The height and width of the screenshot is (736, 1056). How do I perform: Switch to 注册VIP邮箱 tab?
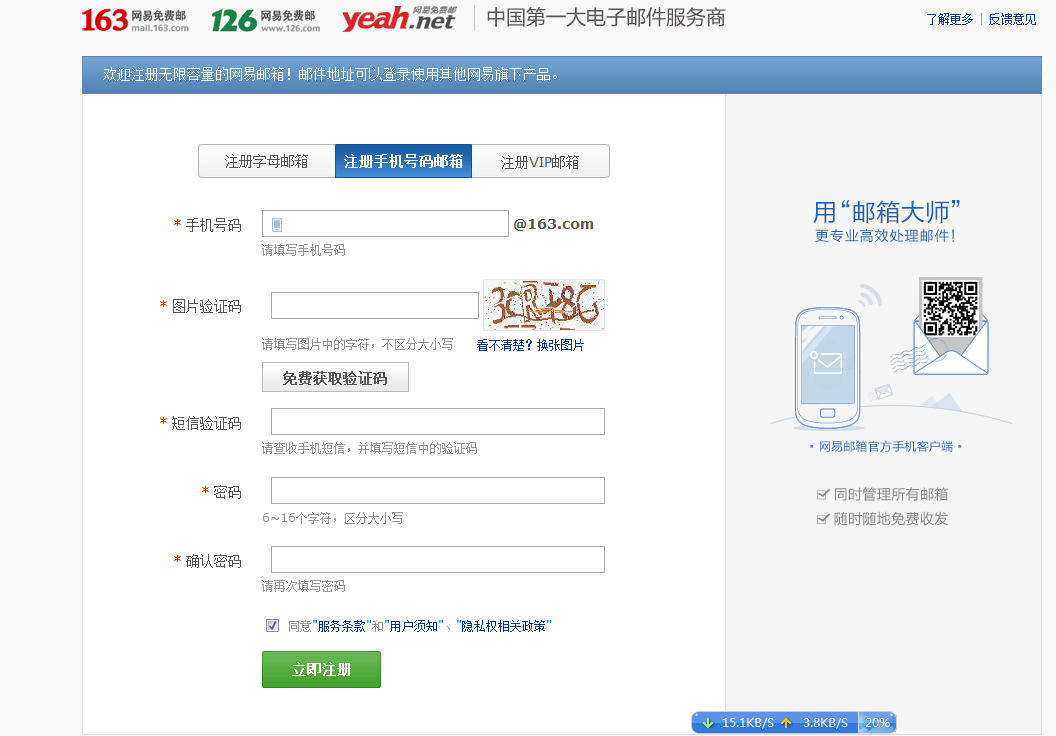point(540,162)
